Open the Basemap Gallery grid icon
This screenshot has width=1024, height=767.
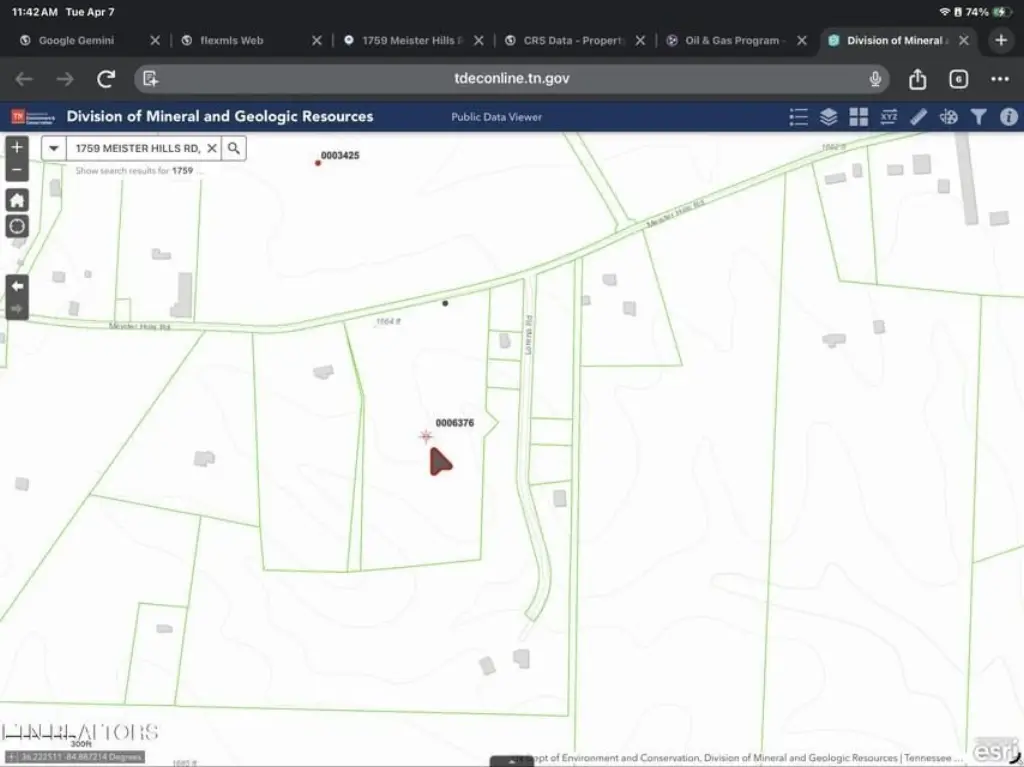point(858,117)
